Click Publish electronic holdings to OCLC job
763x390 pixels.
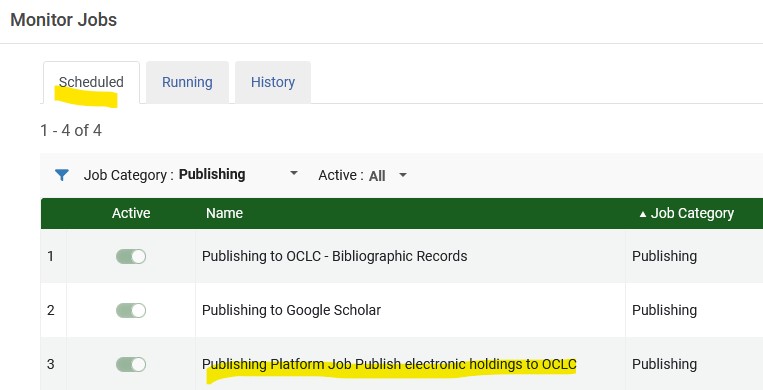pyautogui.click(x=389, y=364)
